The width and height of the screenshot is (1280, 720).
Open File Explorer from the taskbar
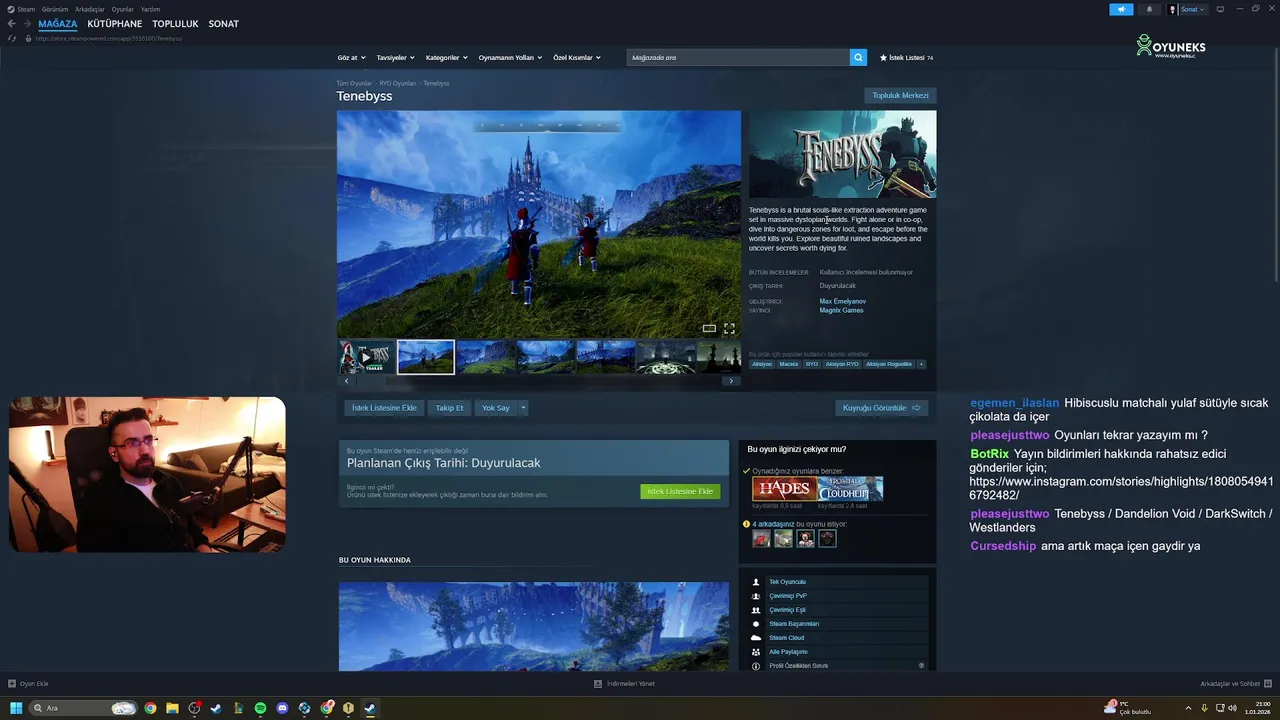[x=172, y=708]
